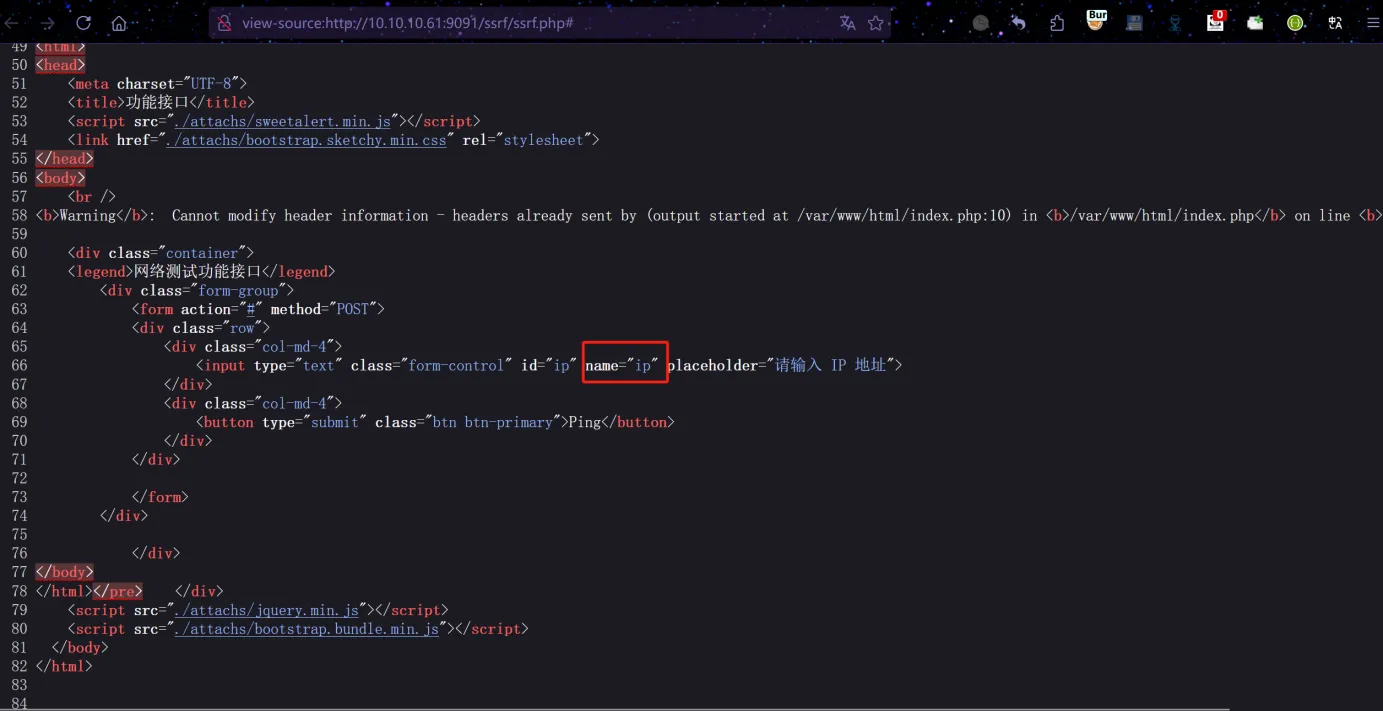Click the "row" class value on line 64
Viewport: 1383px width, 711px height.
(242, 328)
